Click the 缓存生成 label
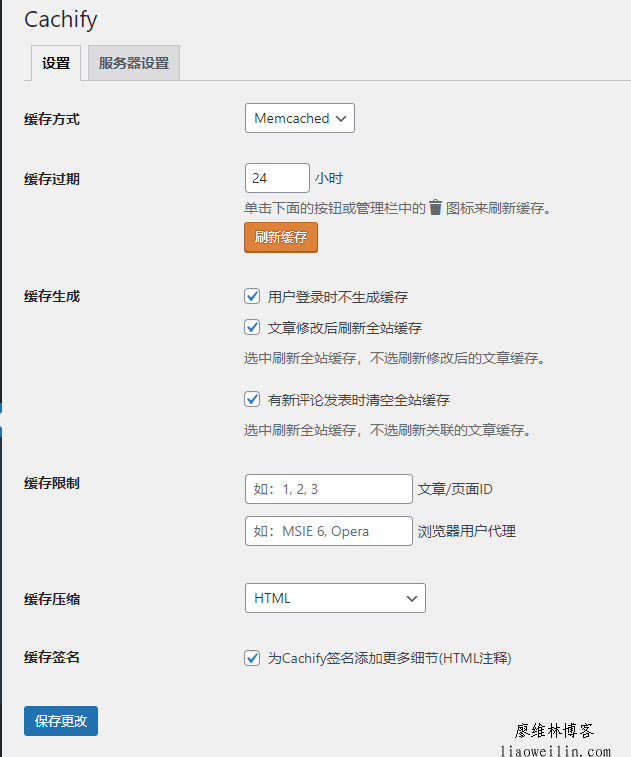This screenshot has height=757, width=631. pyautogui.click(x=52, y=296)
